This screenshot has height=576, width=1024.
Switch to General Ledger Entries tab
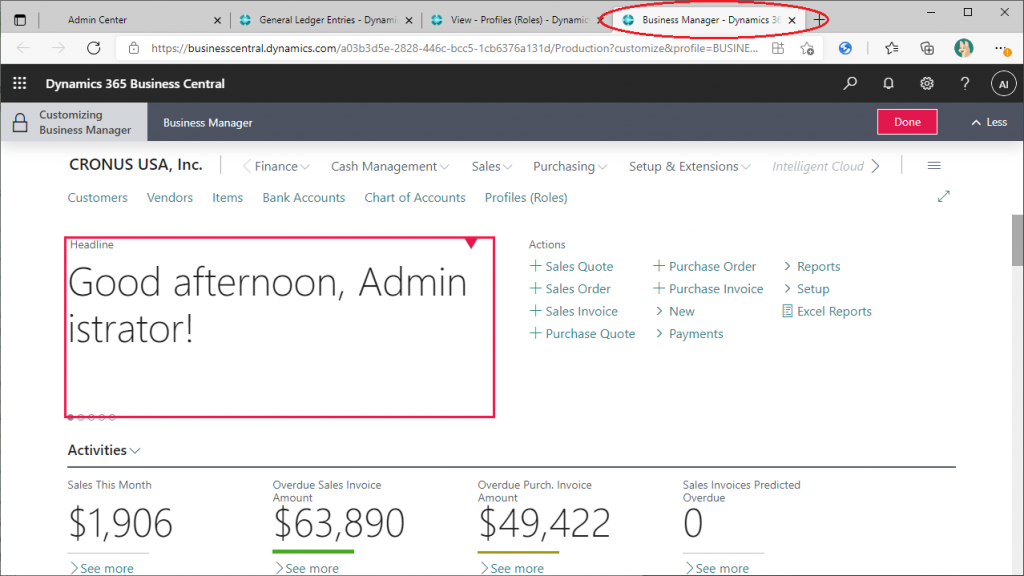tap(320, 20)
